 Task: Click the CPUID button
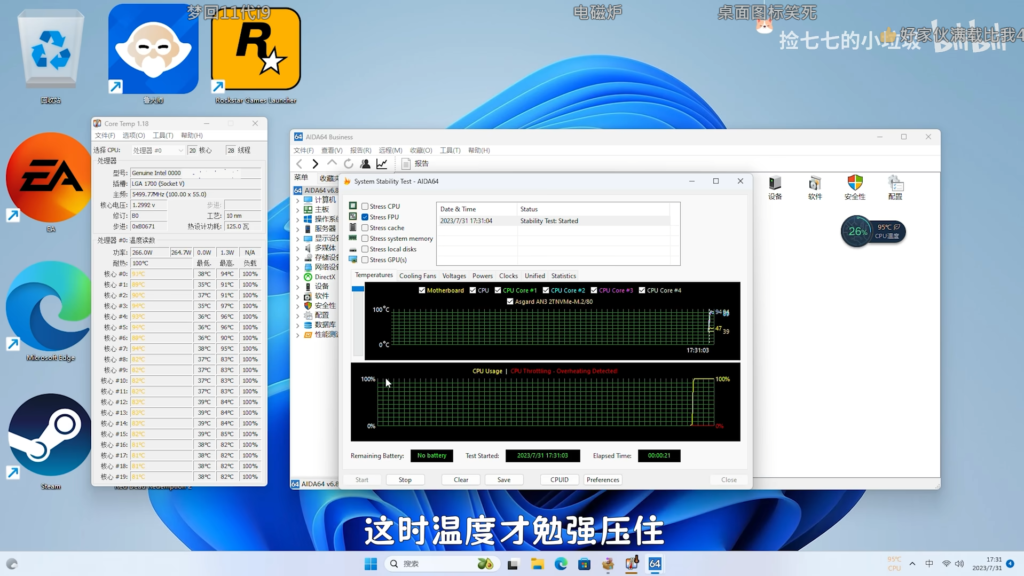(560, 480)
